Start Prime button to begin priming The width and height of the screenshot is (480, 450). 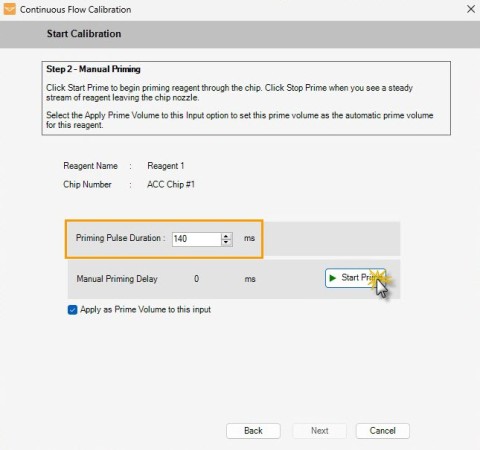point(355,278)
